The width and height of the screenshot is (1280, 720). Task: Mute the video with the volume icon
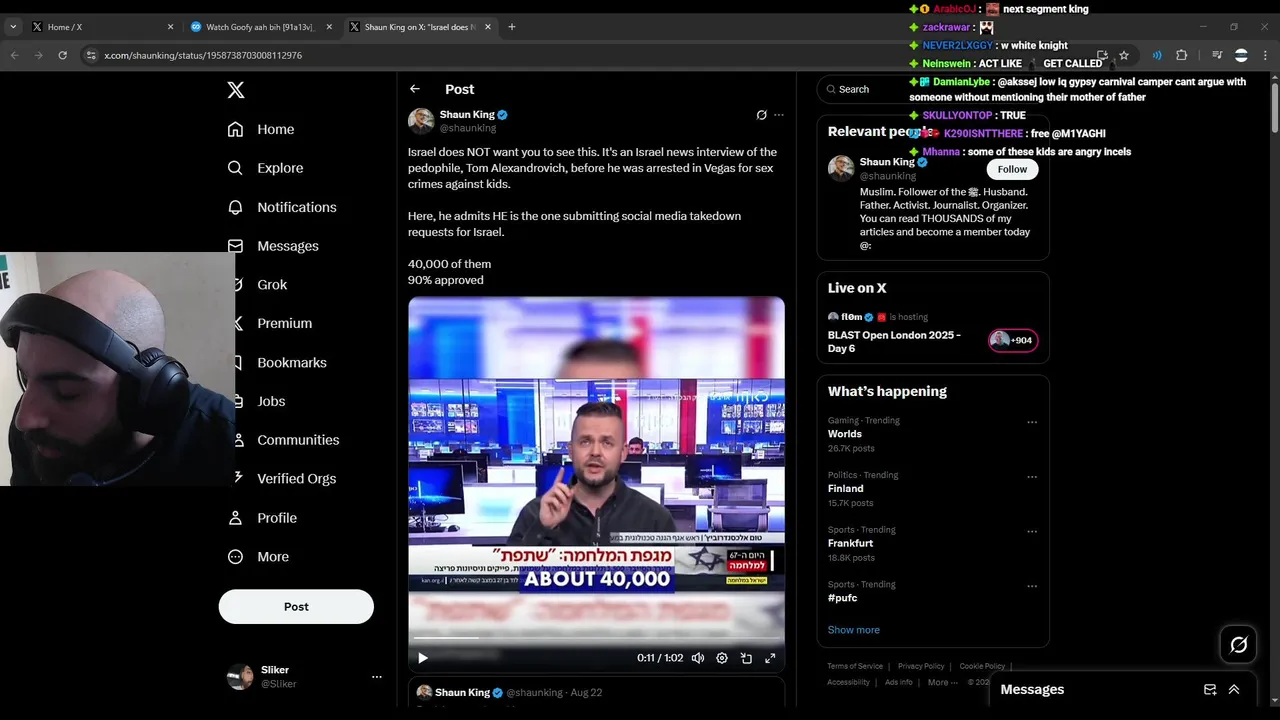[x=698, y=658]
